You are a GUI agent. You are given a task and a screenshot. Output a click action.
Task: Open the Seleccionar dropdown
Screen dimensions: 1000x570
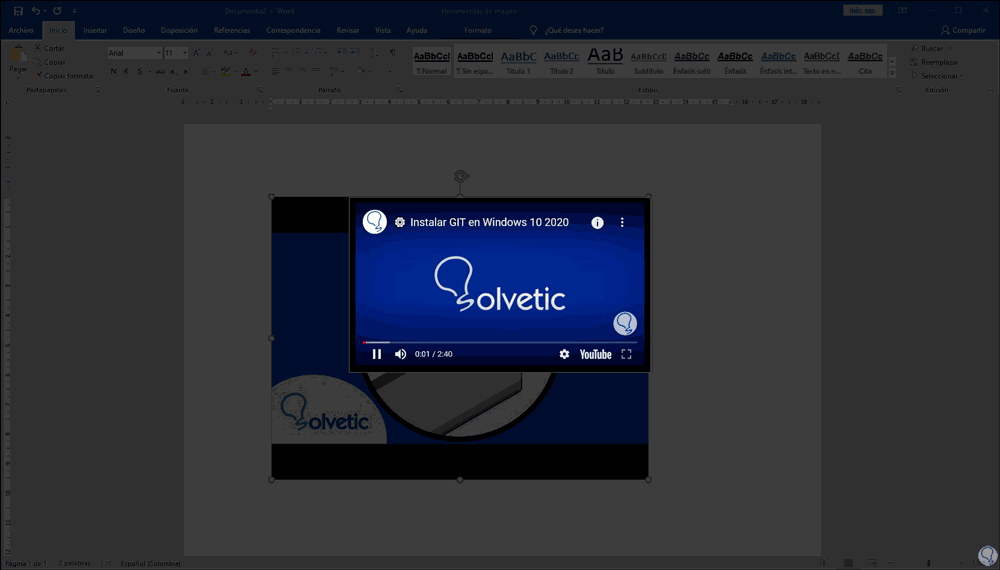(x=937, y=76)
